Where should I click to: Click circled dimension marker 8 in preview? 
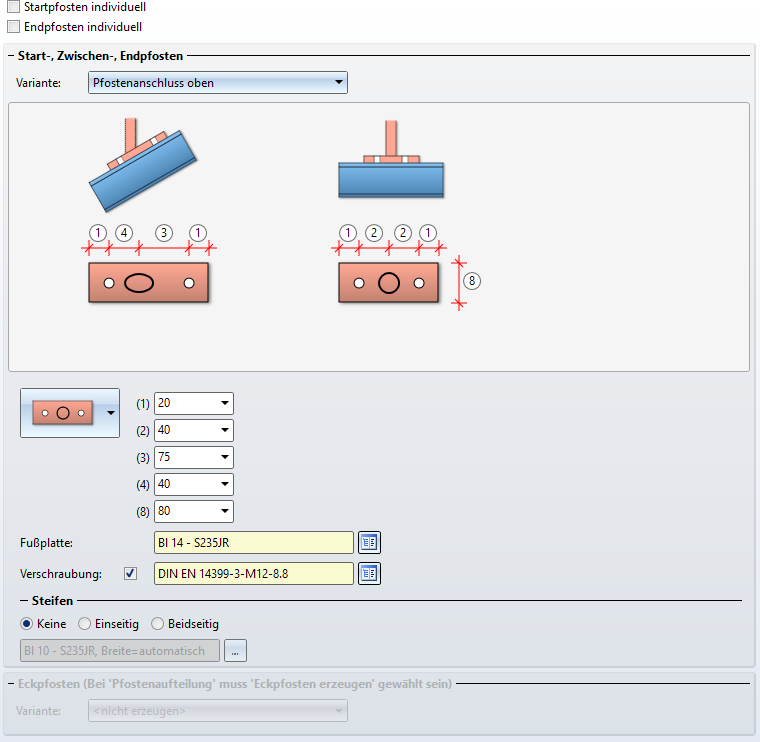point(472,281)
